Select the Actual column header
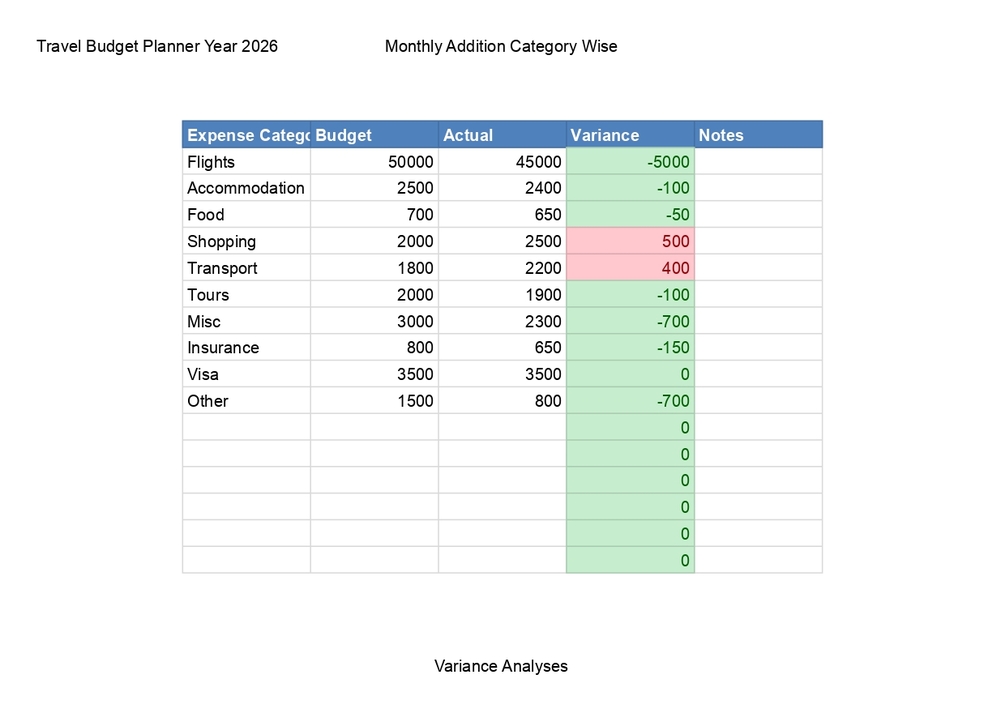 tap(502, 135)
